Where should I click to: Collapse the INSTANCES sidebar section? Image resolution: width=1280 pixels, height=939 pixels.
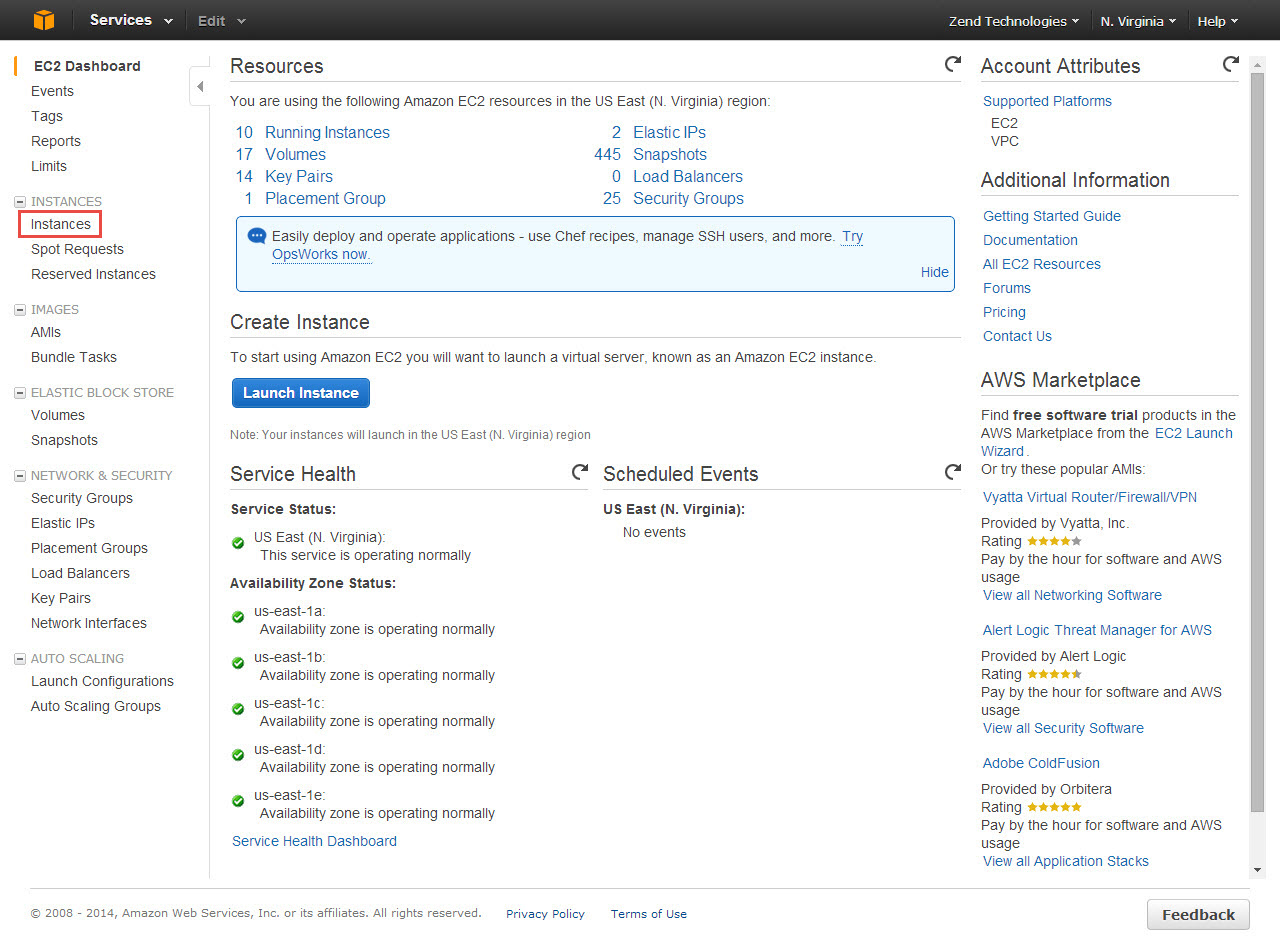(20, 202)
